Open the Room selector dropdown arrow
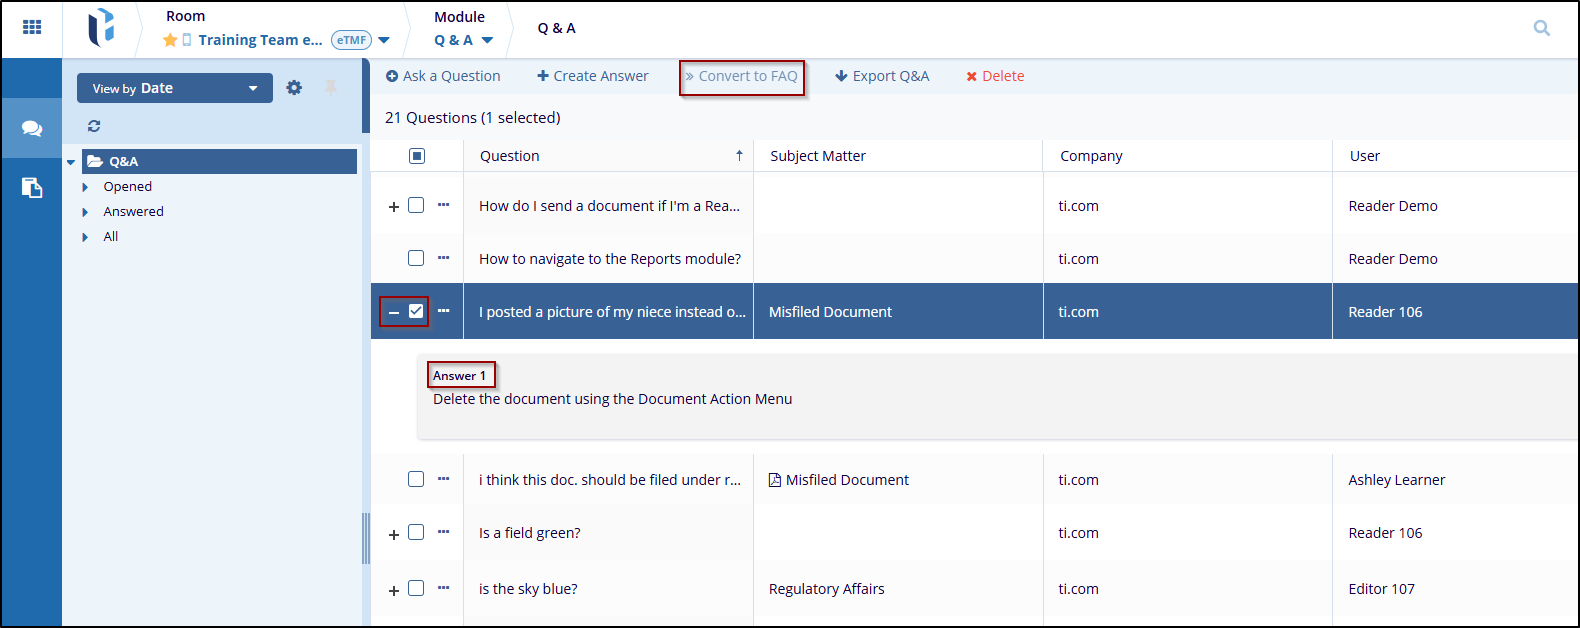The height and width of the screenshot is (628, 1580). (x=384, y=40)
